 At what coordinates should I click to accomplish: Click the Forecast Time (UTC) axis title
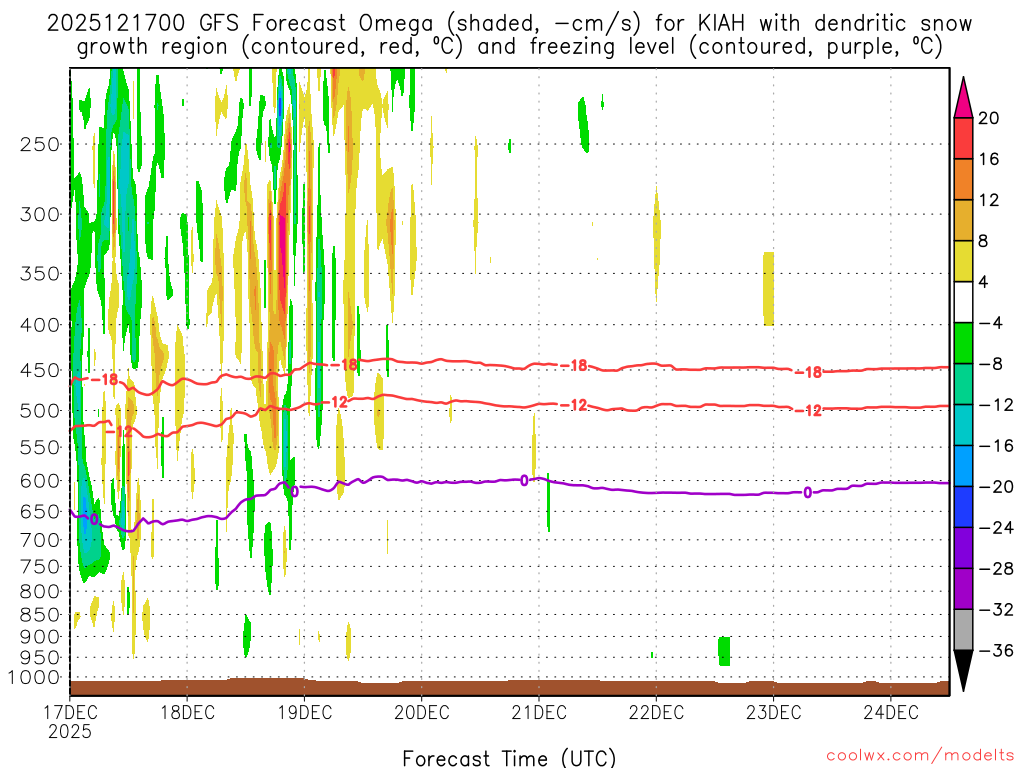tap(509, 758)
